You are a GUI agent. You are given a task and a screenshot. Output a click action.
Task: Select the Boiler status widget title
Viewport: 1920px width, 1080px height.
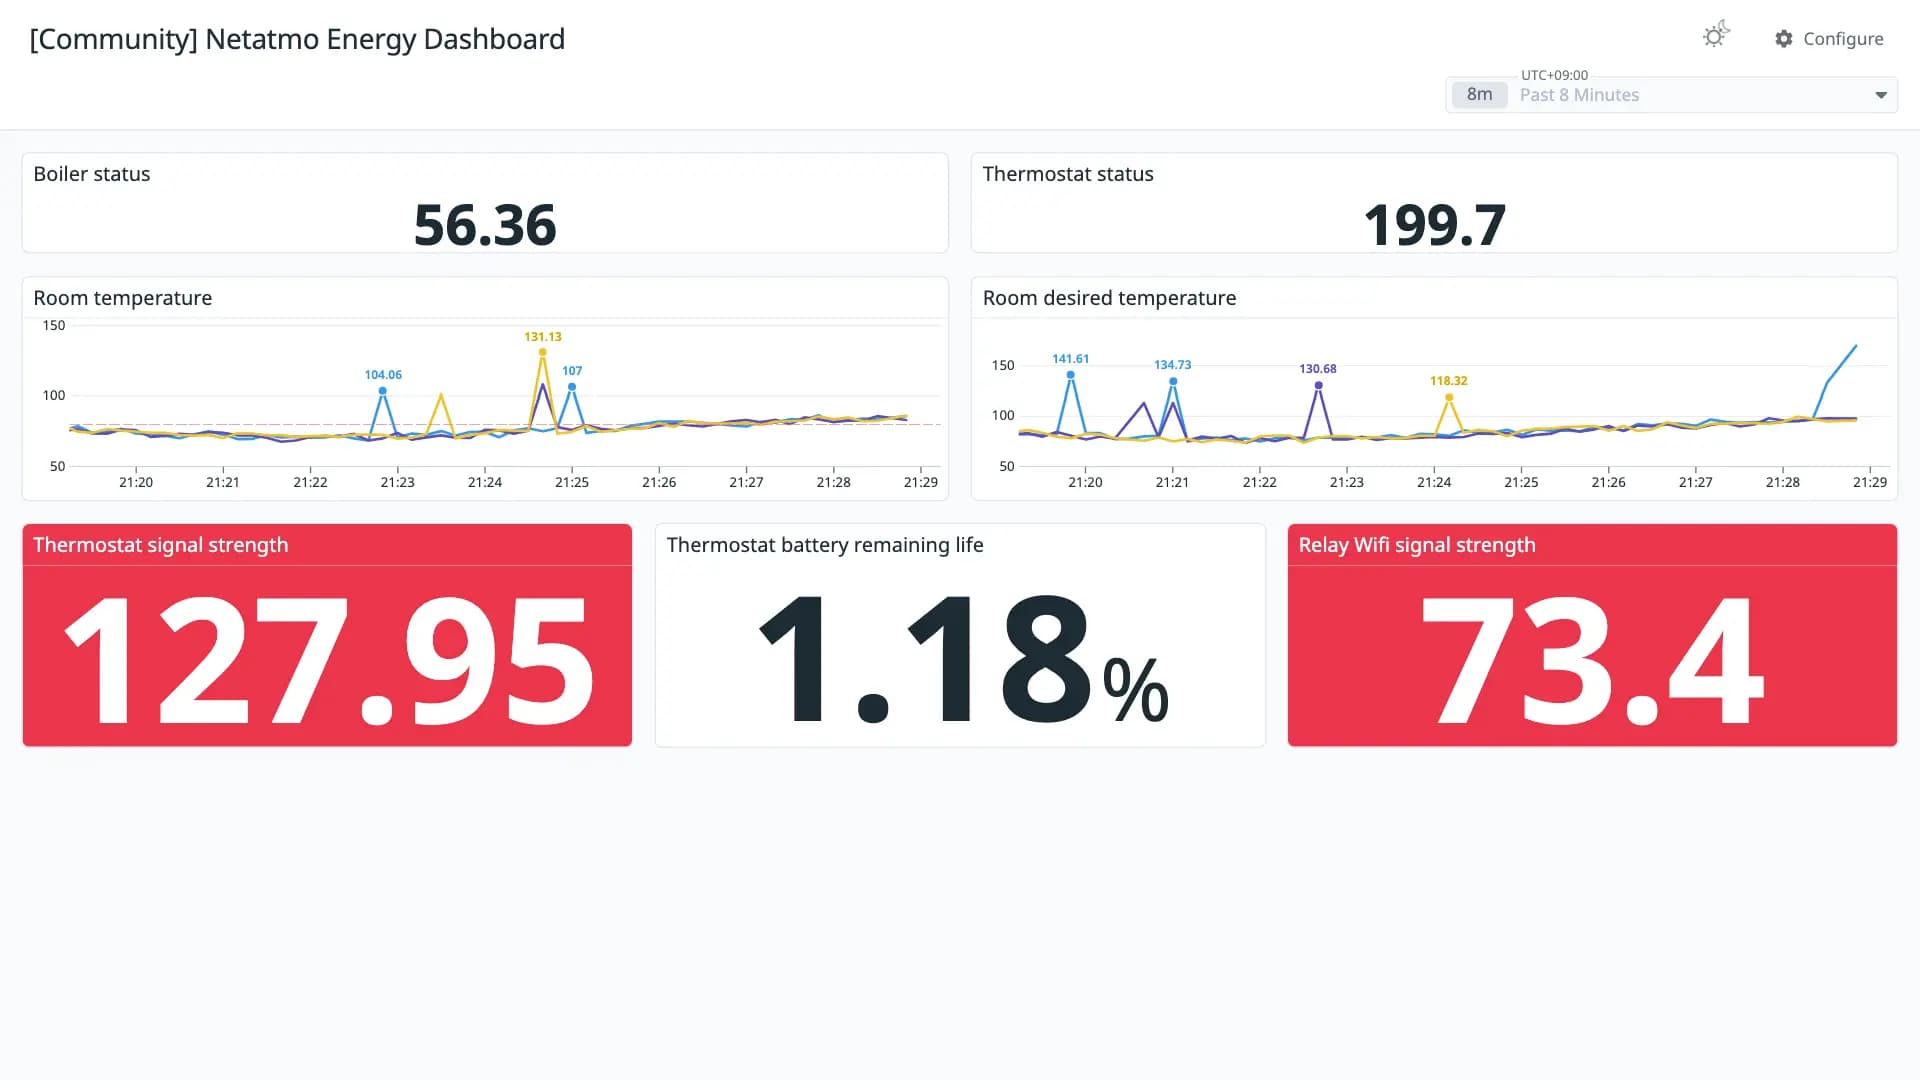[x=92, y=174]
